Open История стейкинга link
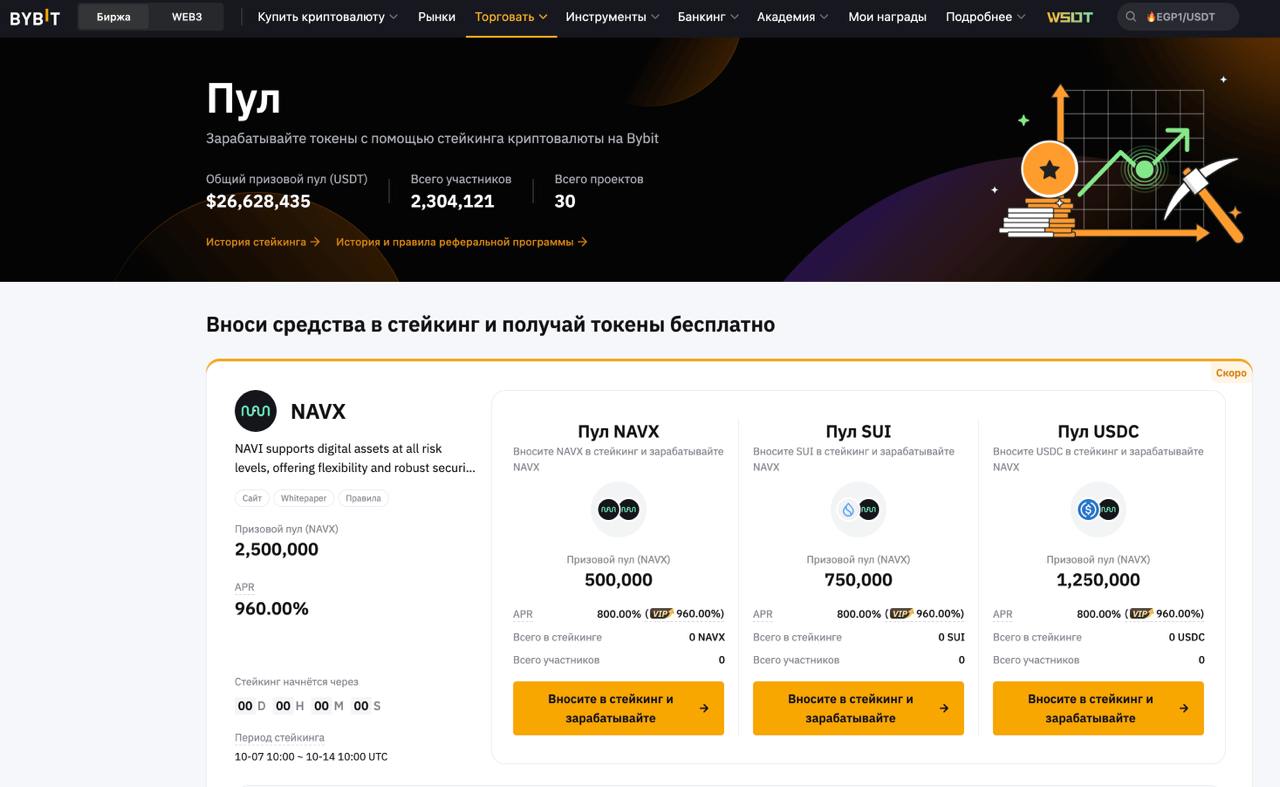Screen dimensions: 1280x787 [262, 242]
